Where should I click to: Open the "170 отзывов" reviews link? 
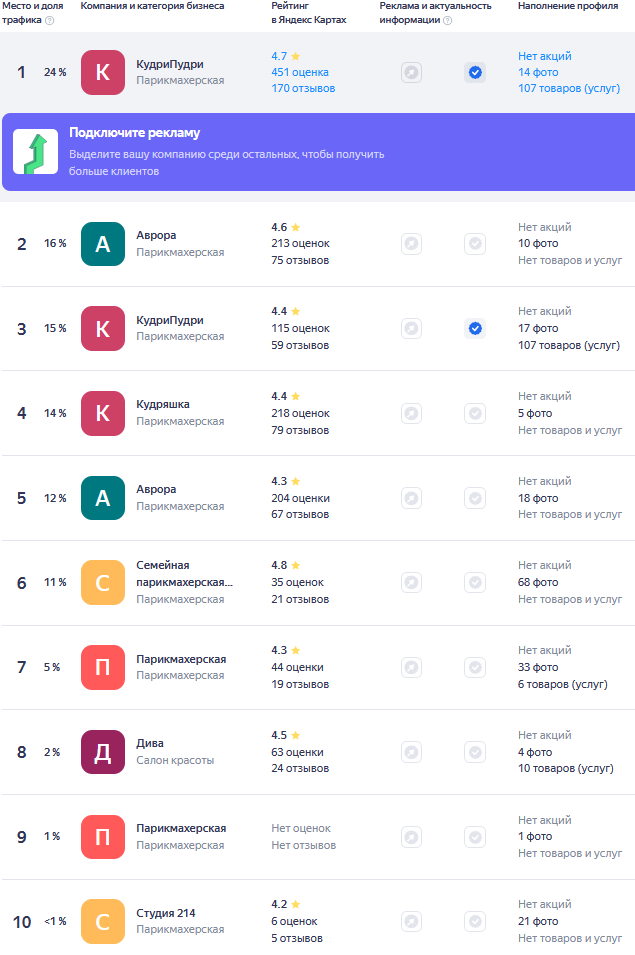(303, 89)
